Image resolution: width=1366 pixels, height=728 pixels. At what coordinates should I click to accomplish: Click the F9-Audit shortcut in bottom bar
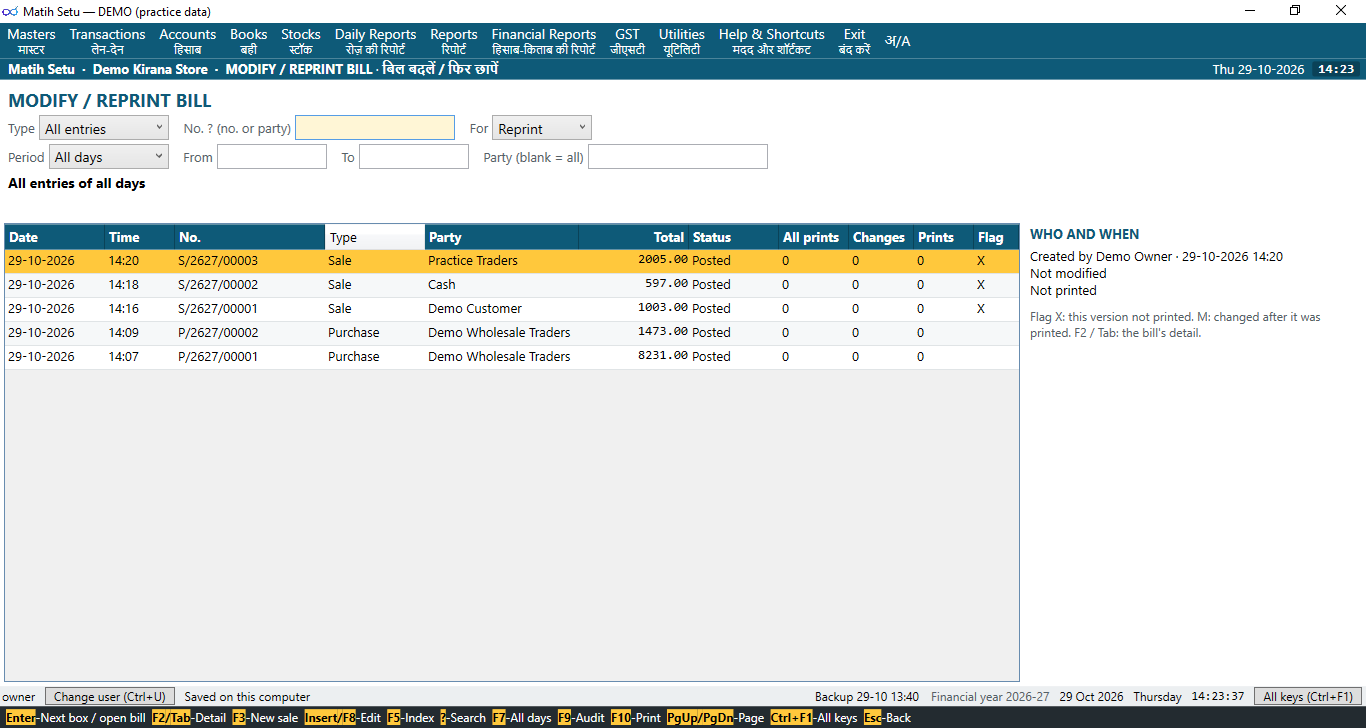(x=581, y=718)
